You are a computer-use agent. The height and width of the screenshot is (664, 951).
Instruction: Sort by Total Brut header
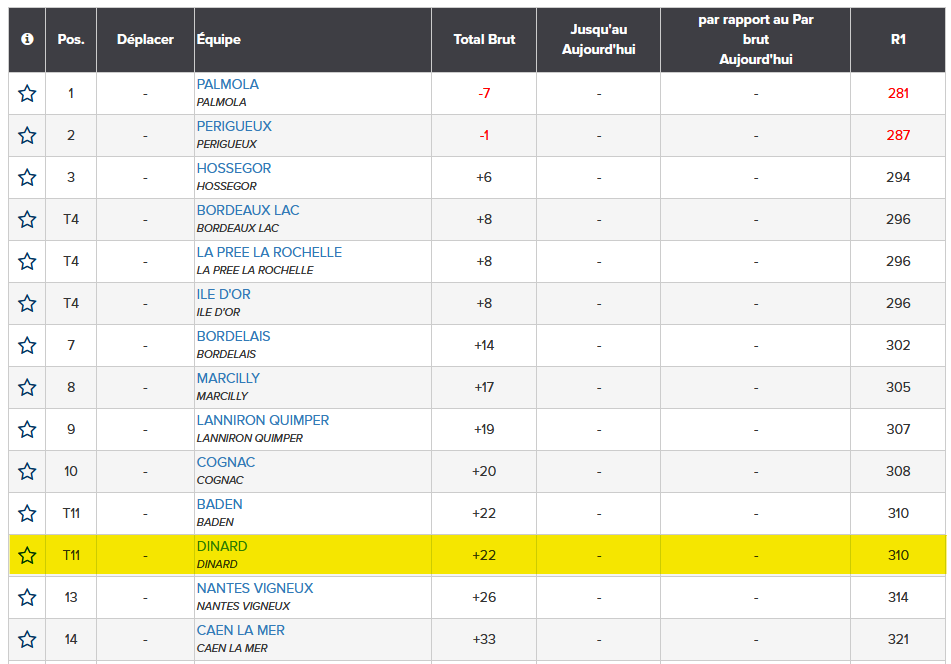tap(484, 39)
